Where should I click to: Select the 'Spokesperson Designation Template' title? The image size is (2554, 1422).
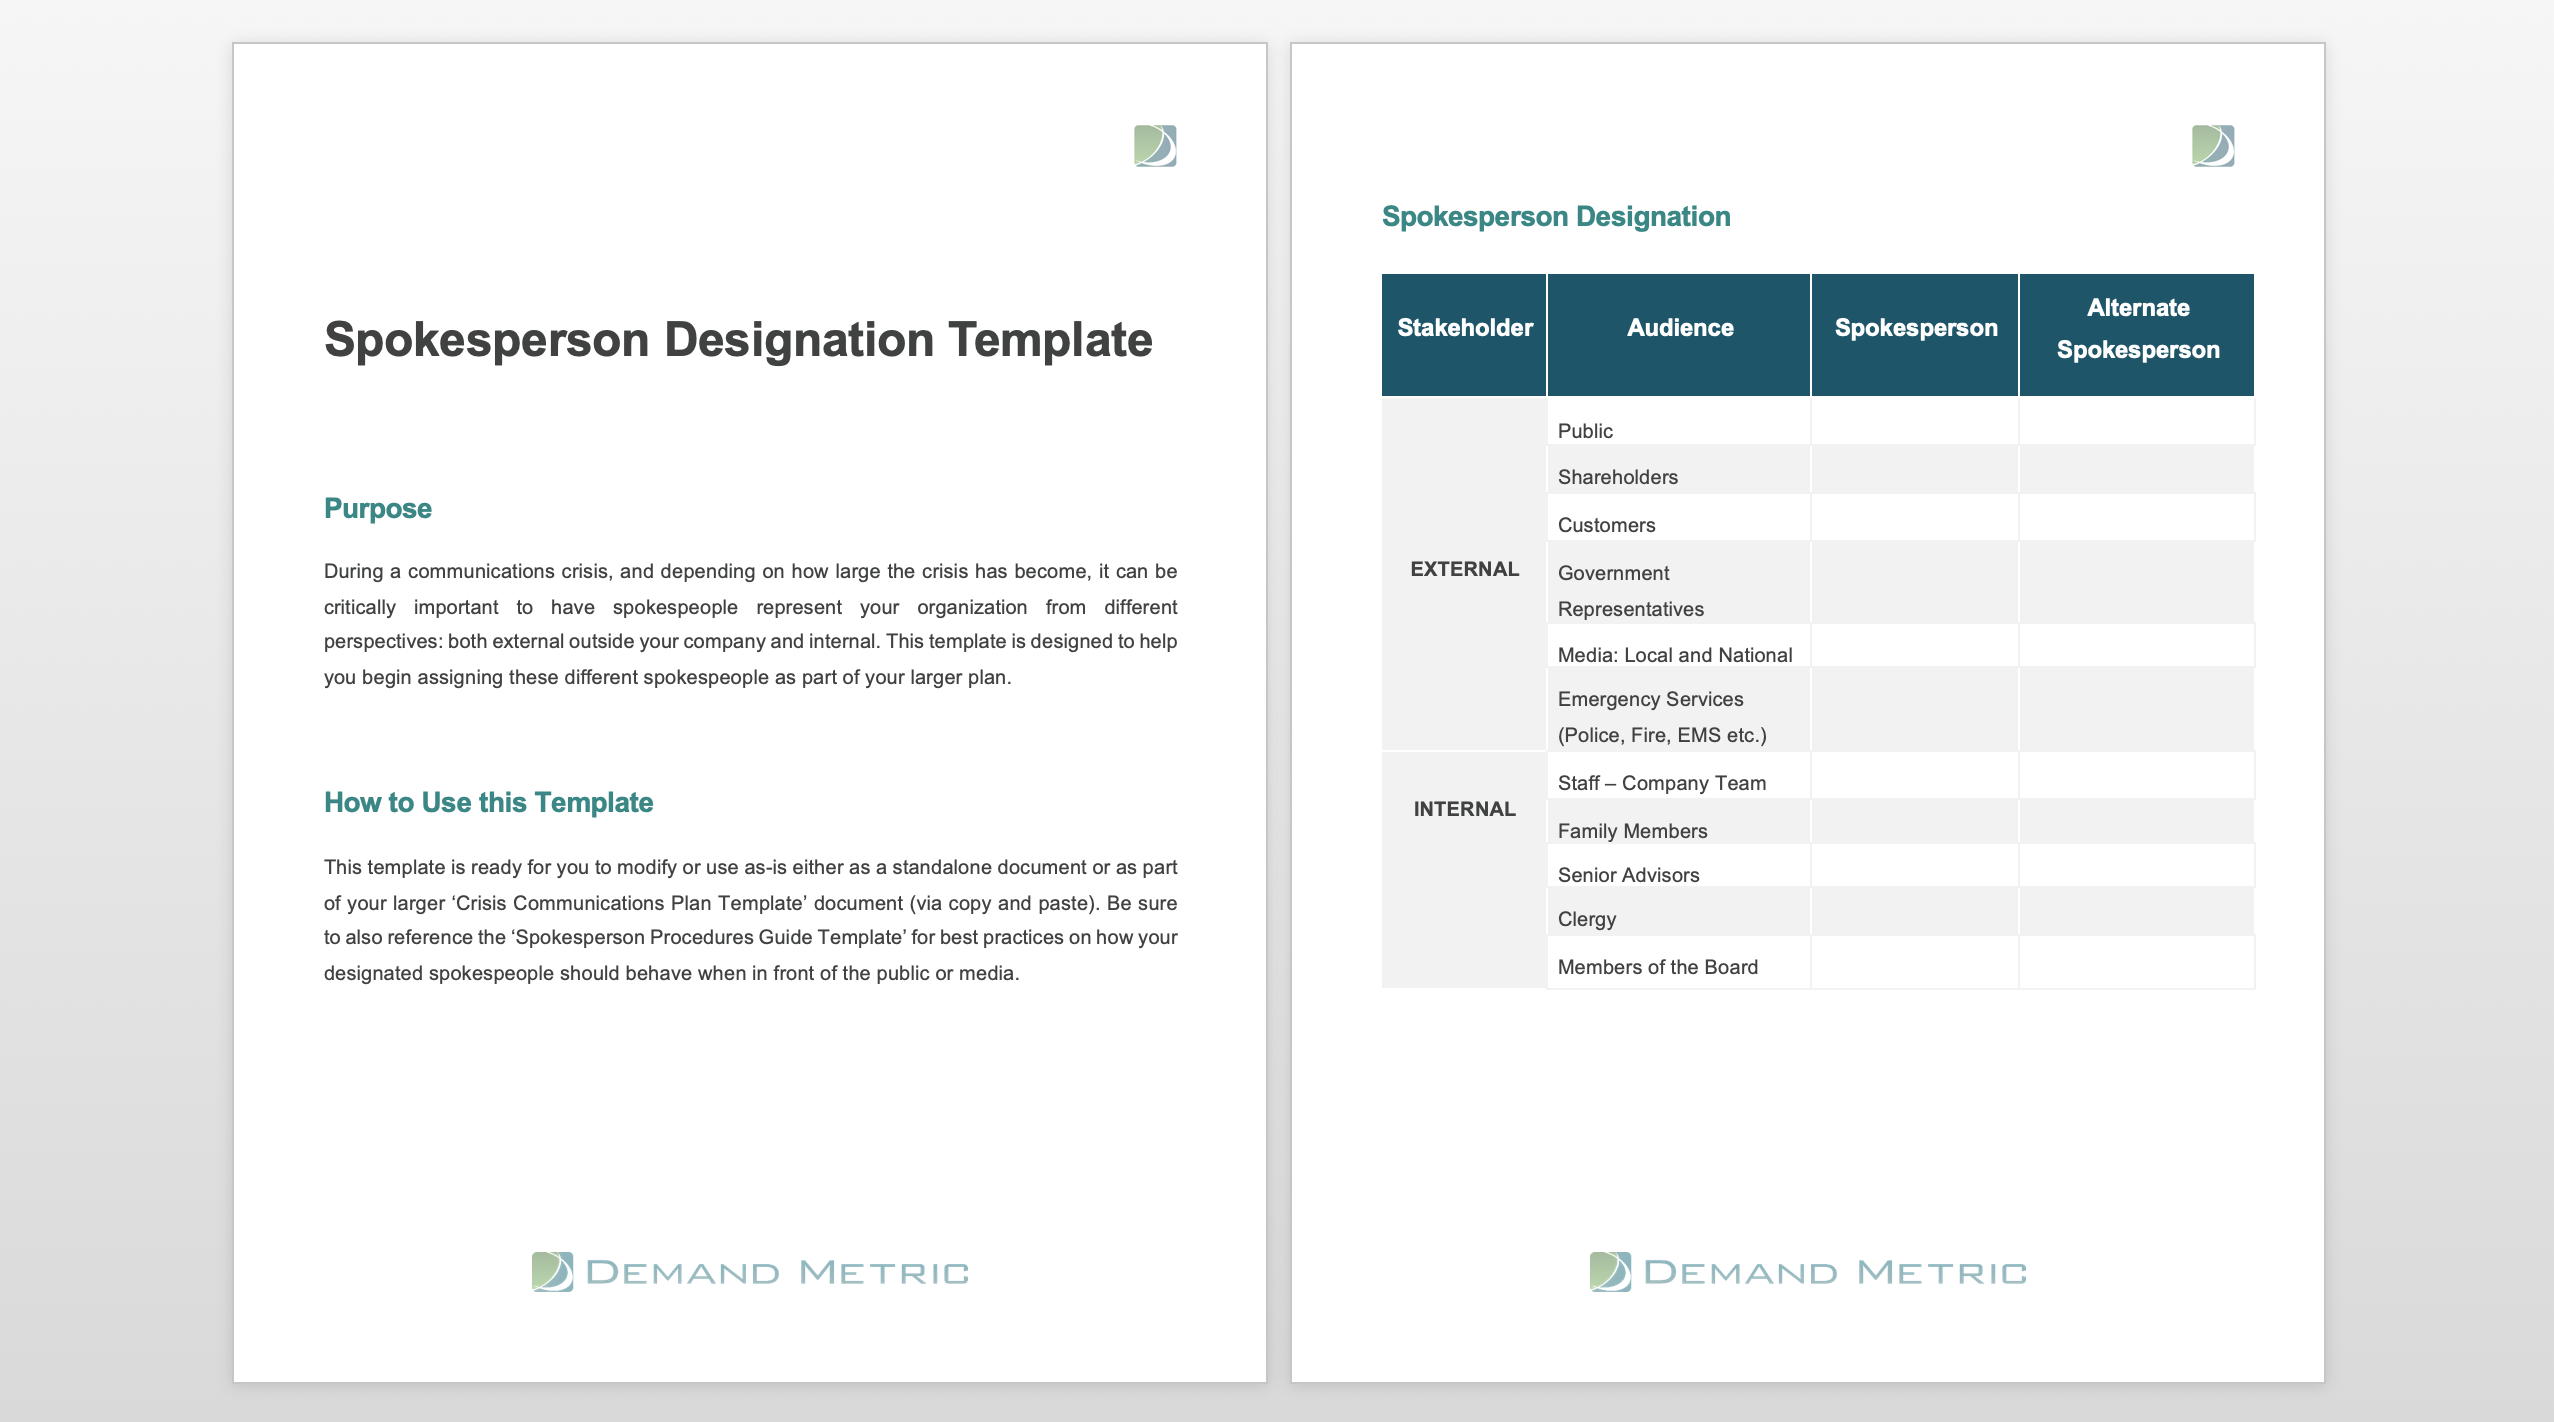pos(738,340)
